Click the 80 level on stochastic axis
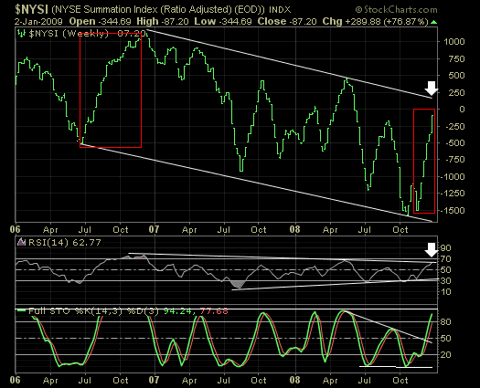480x388 pixels. 445,322
